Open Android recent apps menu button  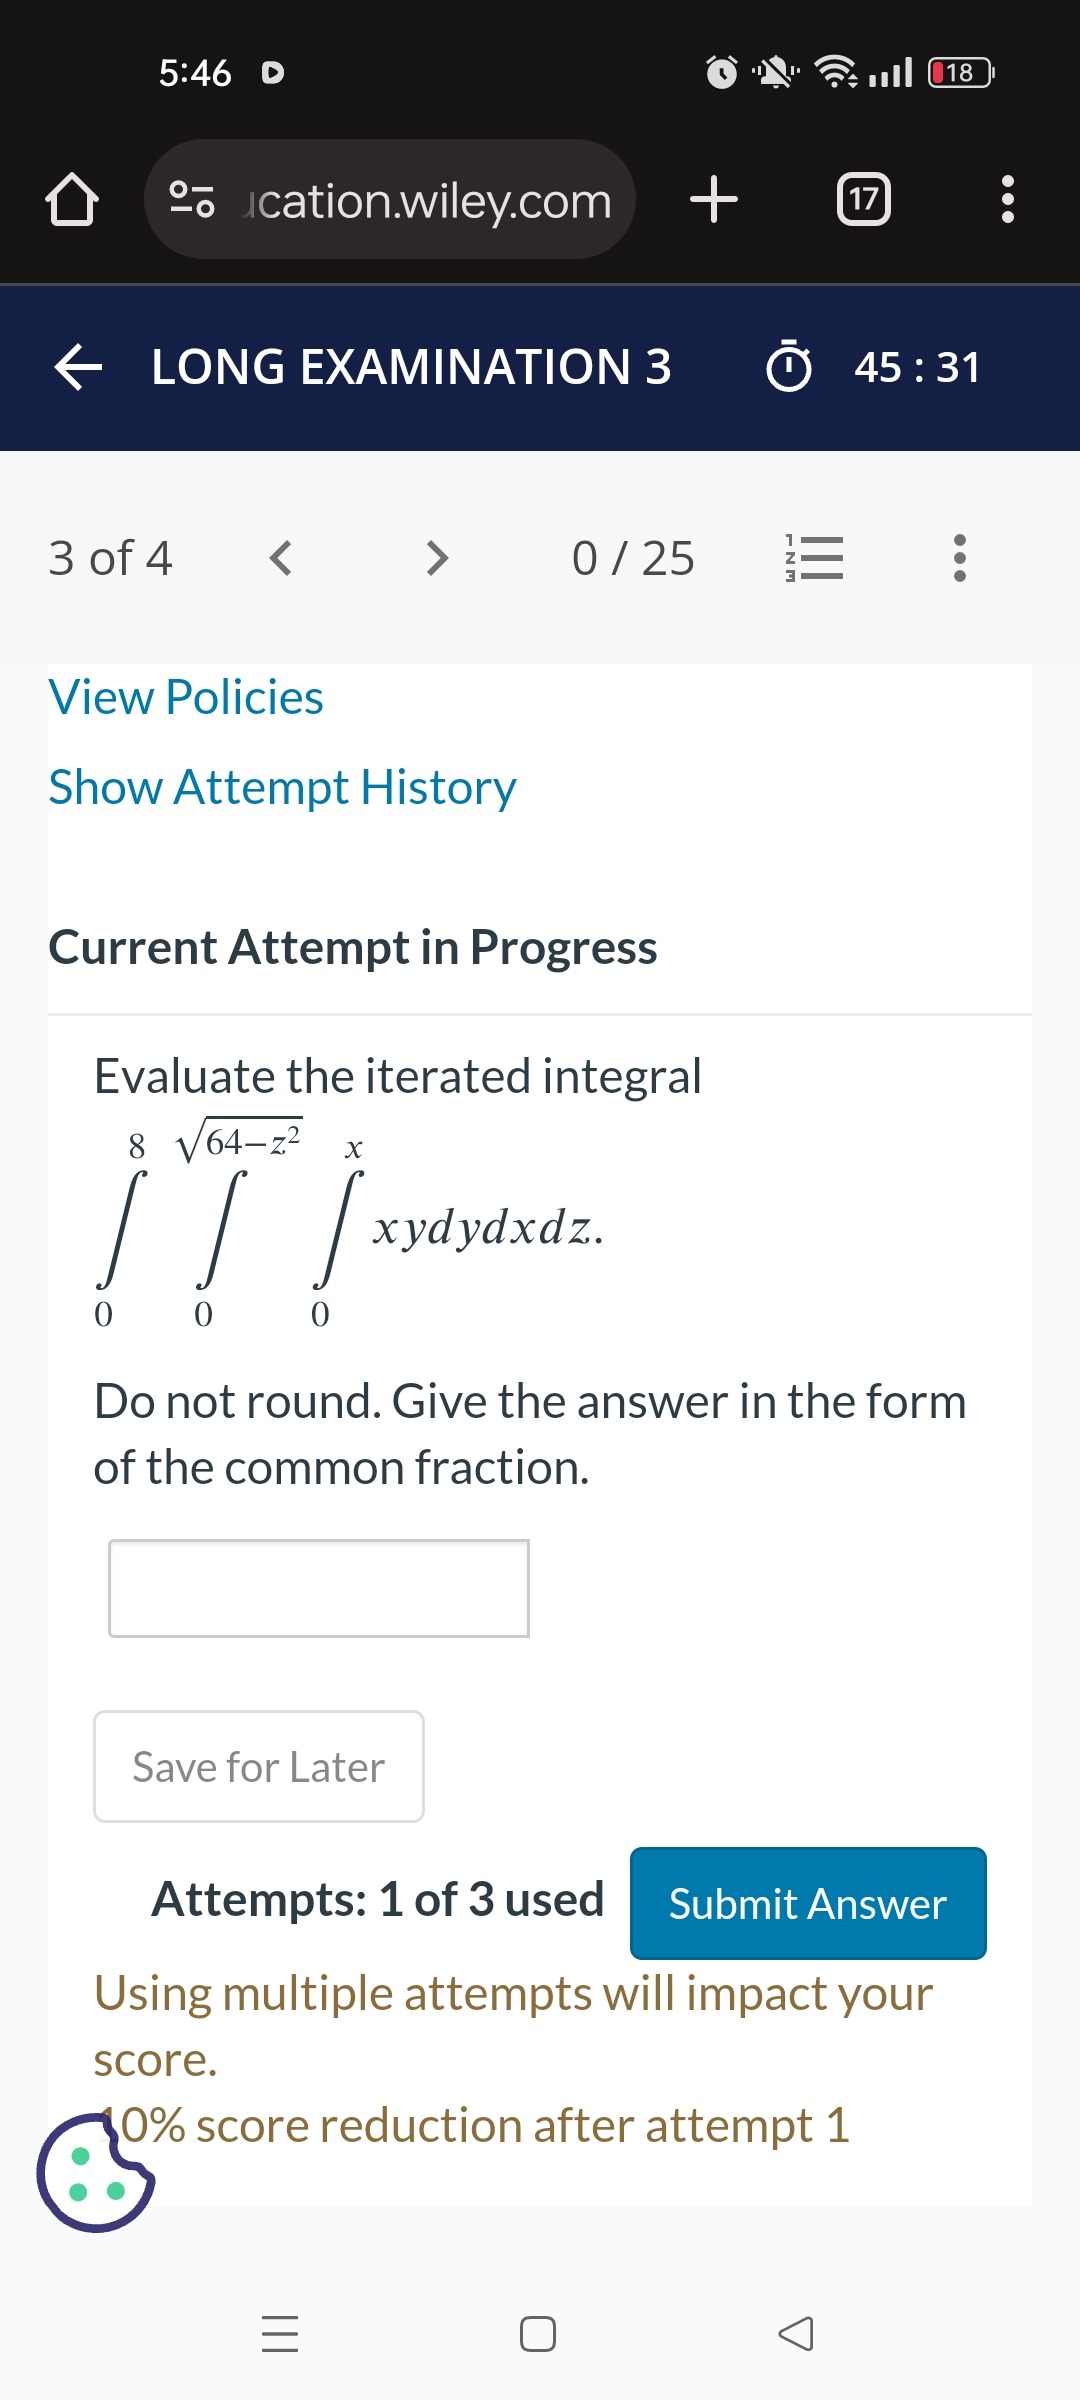[x=280, y=2333]
